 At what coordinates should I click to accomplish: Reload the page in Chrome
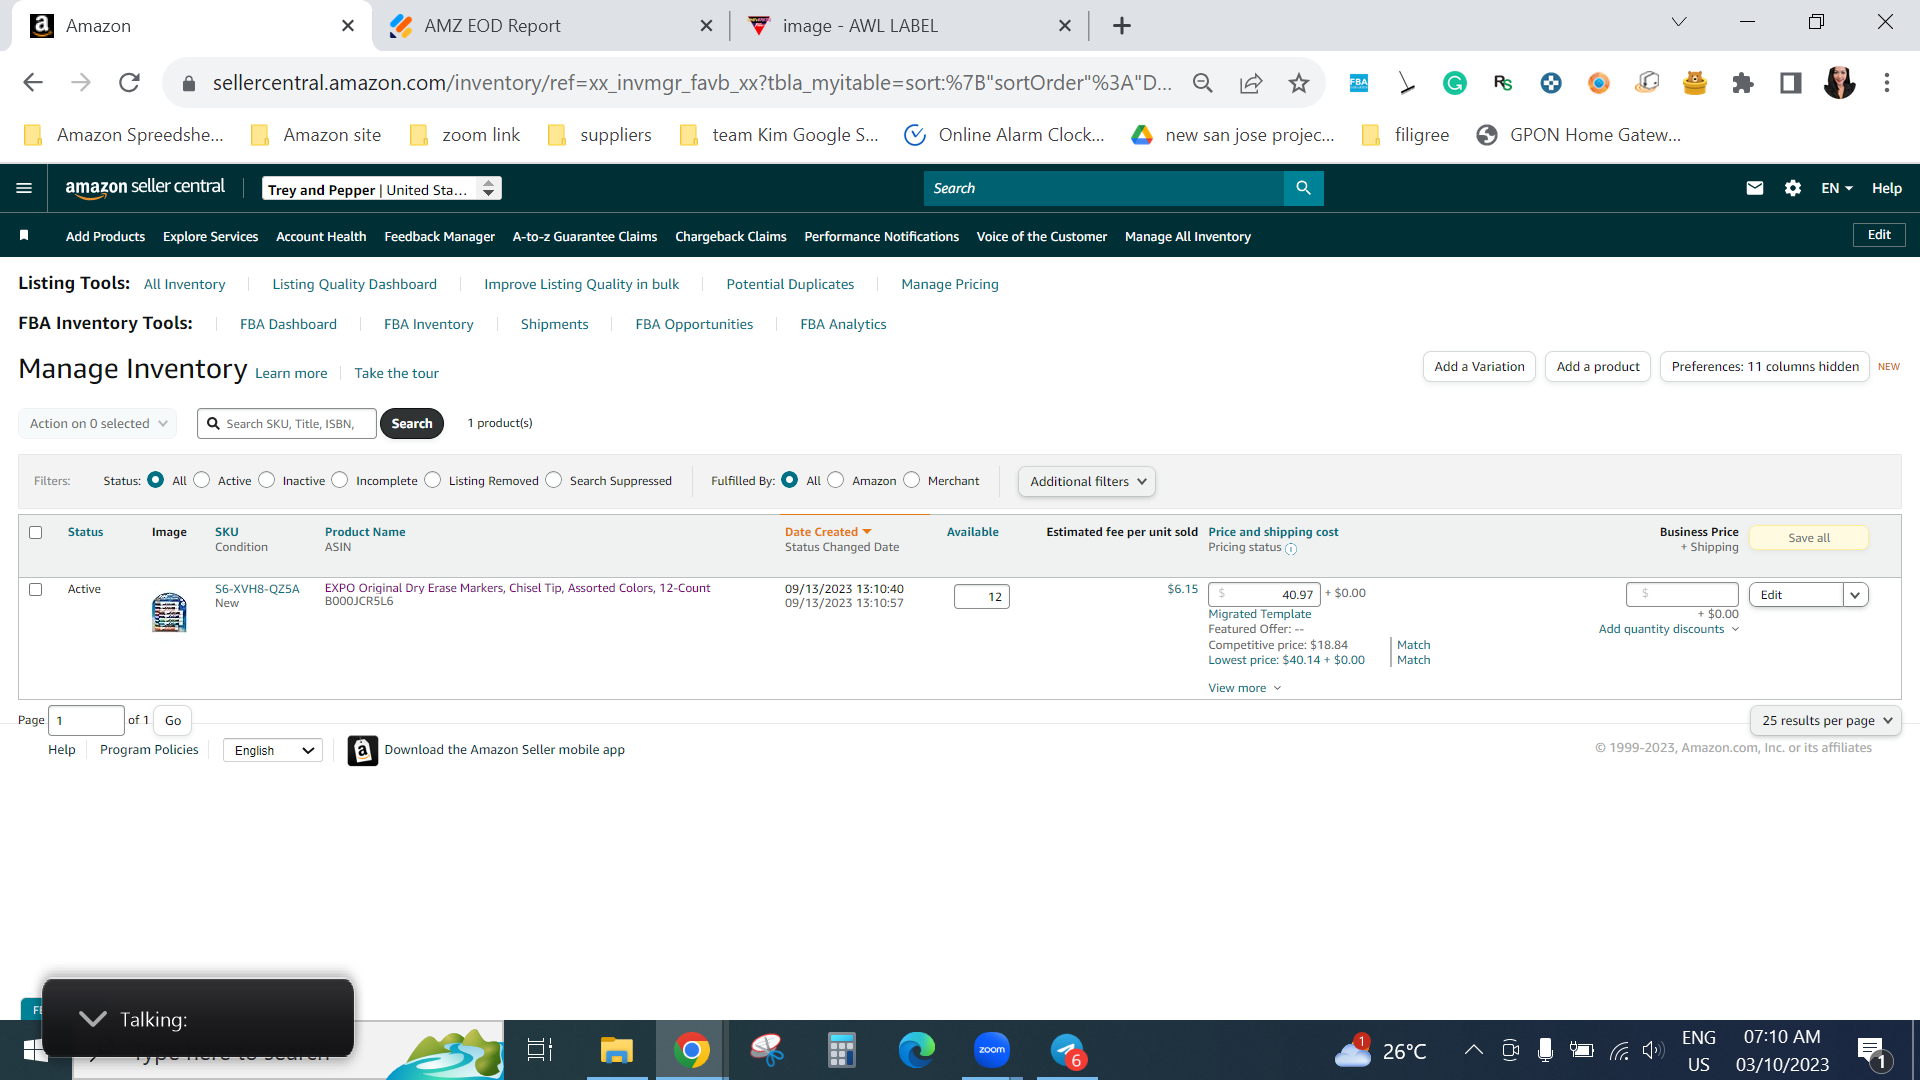coord(129,83)
